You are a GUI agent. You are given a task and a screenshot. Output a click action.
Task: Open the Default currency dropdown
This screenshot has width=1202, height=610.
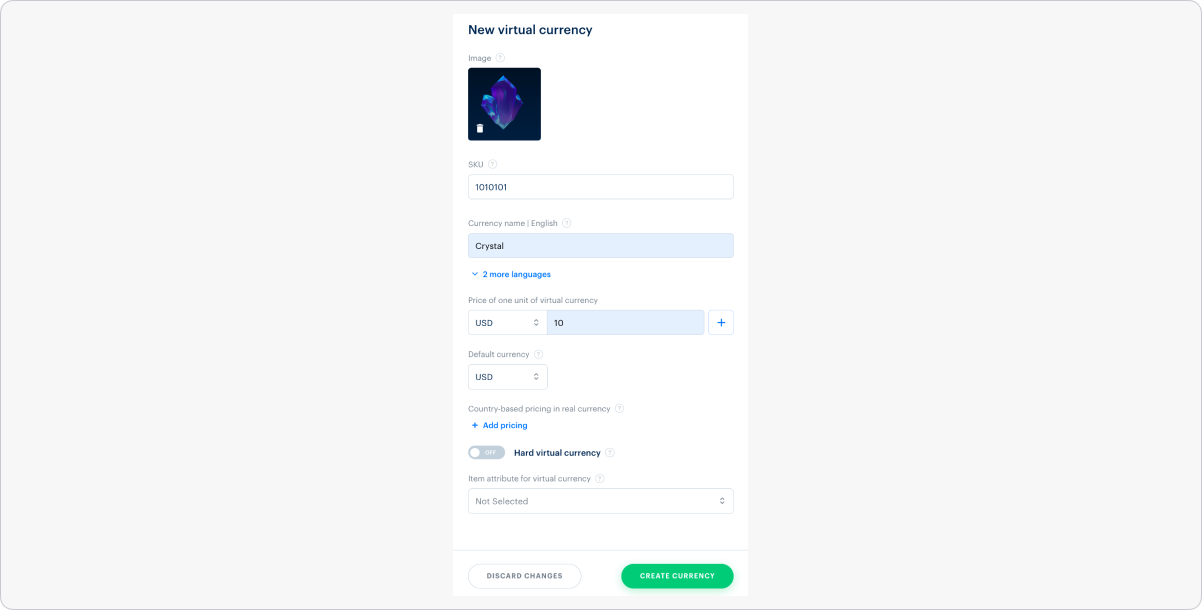(x=507, y=377)
